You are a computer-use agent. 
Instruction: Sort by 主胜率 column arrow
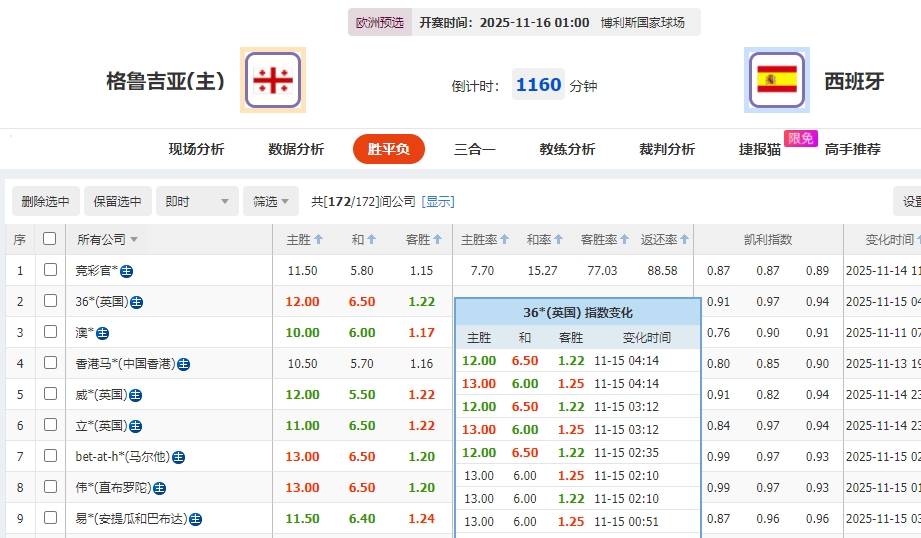point(504,240)
